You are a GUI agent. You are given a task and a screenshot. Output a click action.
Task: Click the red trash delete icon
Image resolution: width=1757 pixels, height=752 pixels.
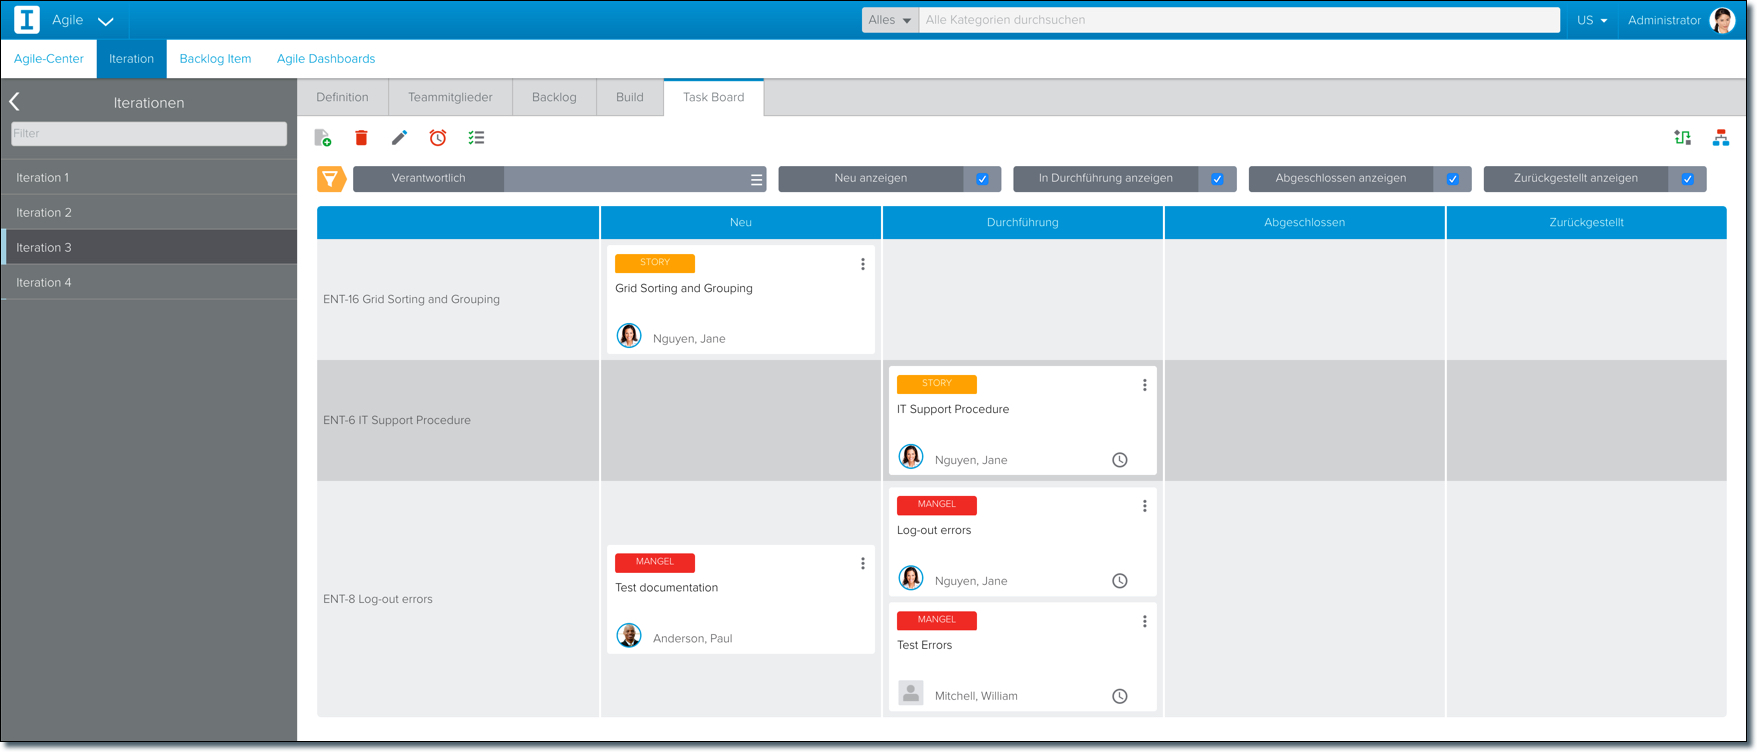click(x=361, y=138)
